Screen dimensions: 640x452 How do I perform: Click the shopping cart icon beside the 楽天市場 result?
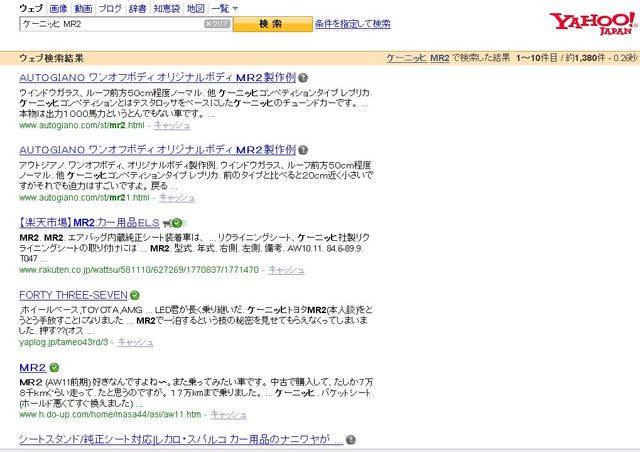(x=167, y=223)
